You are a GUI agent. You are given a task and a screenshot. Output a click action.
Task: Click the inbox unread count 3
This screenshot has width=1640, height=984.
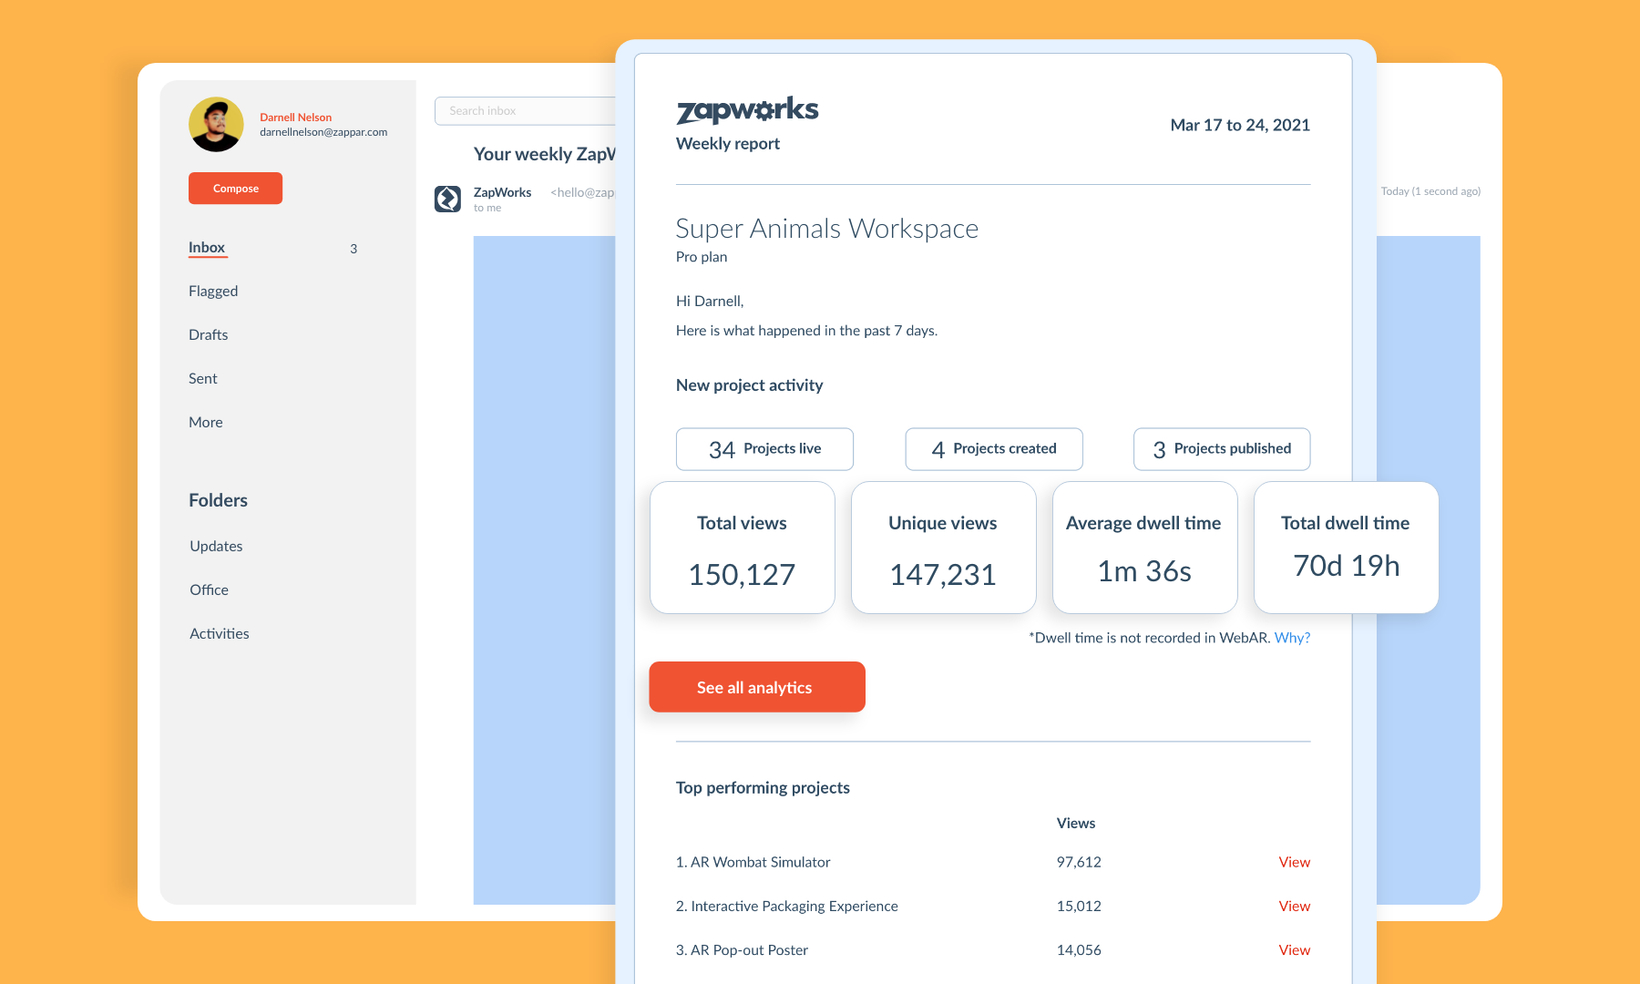click(353, 249)
